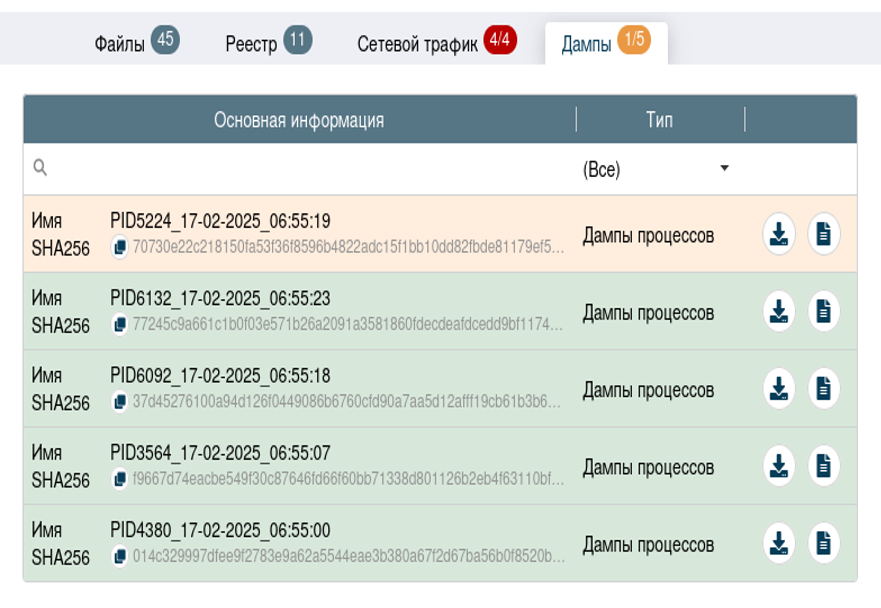Download the PID5224 process dump
Image resolution: width=881 pixels, height=608 pixels.
coord(779,234)
